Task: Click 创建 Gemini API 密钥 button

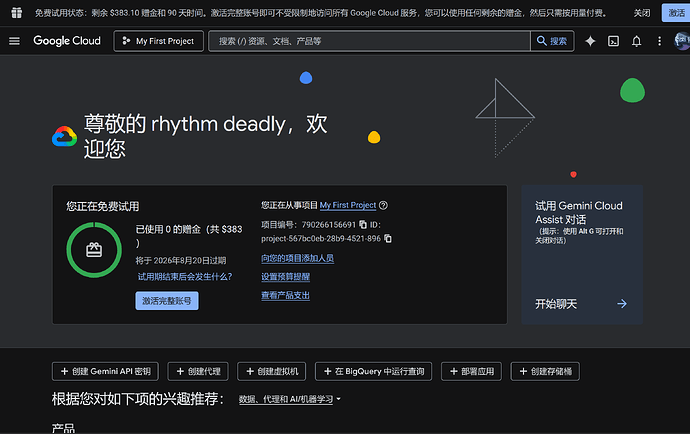Action: click(x=105, y=371)
